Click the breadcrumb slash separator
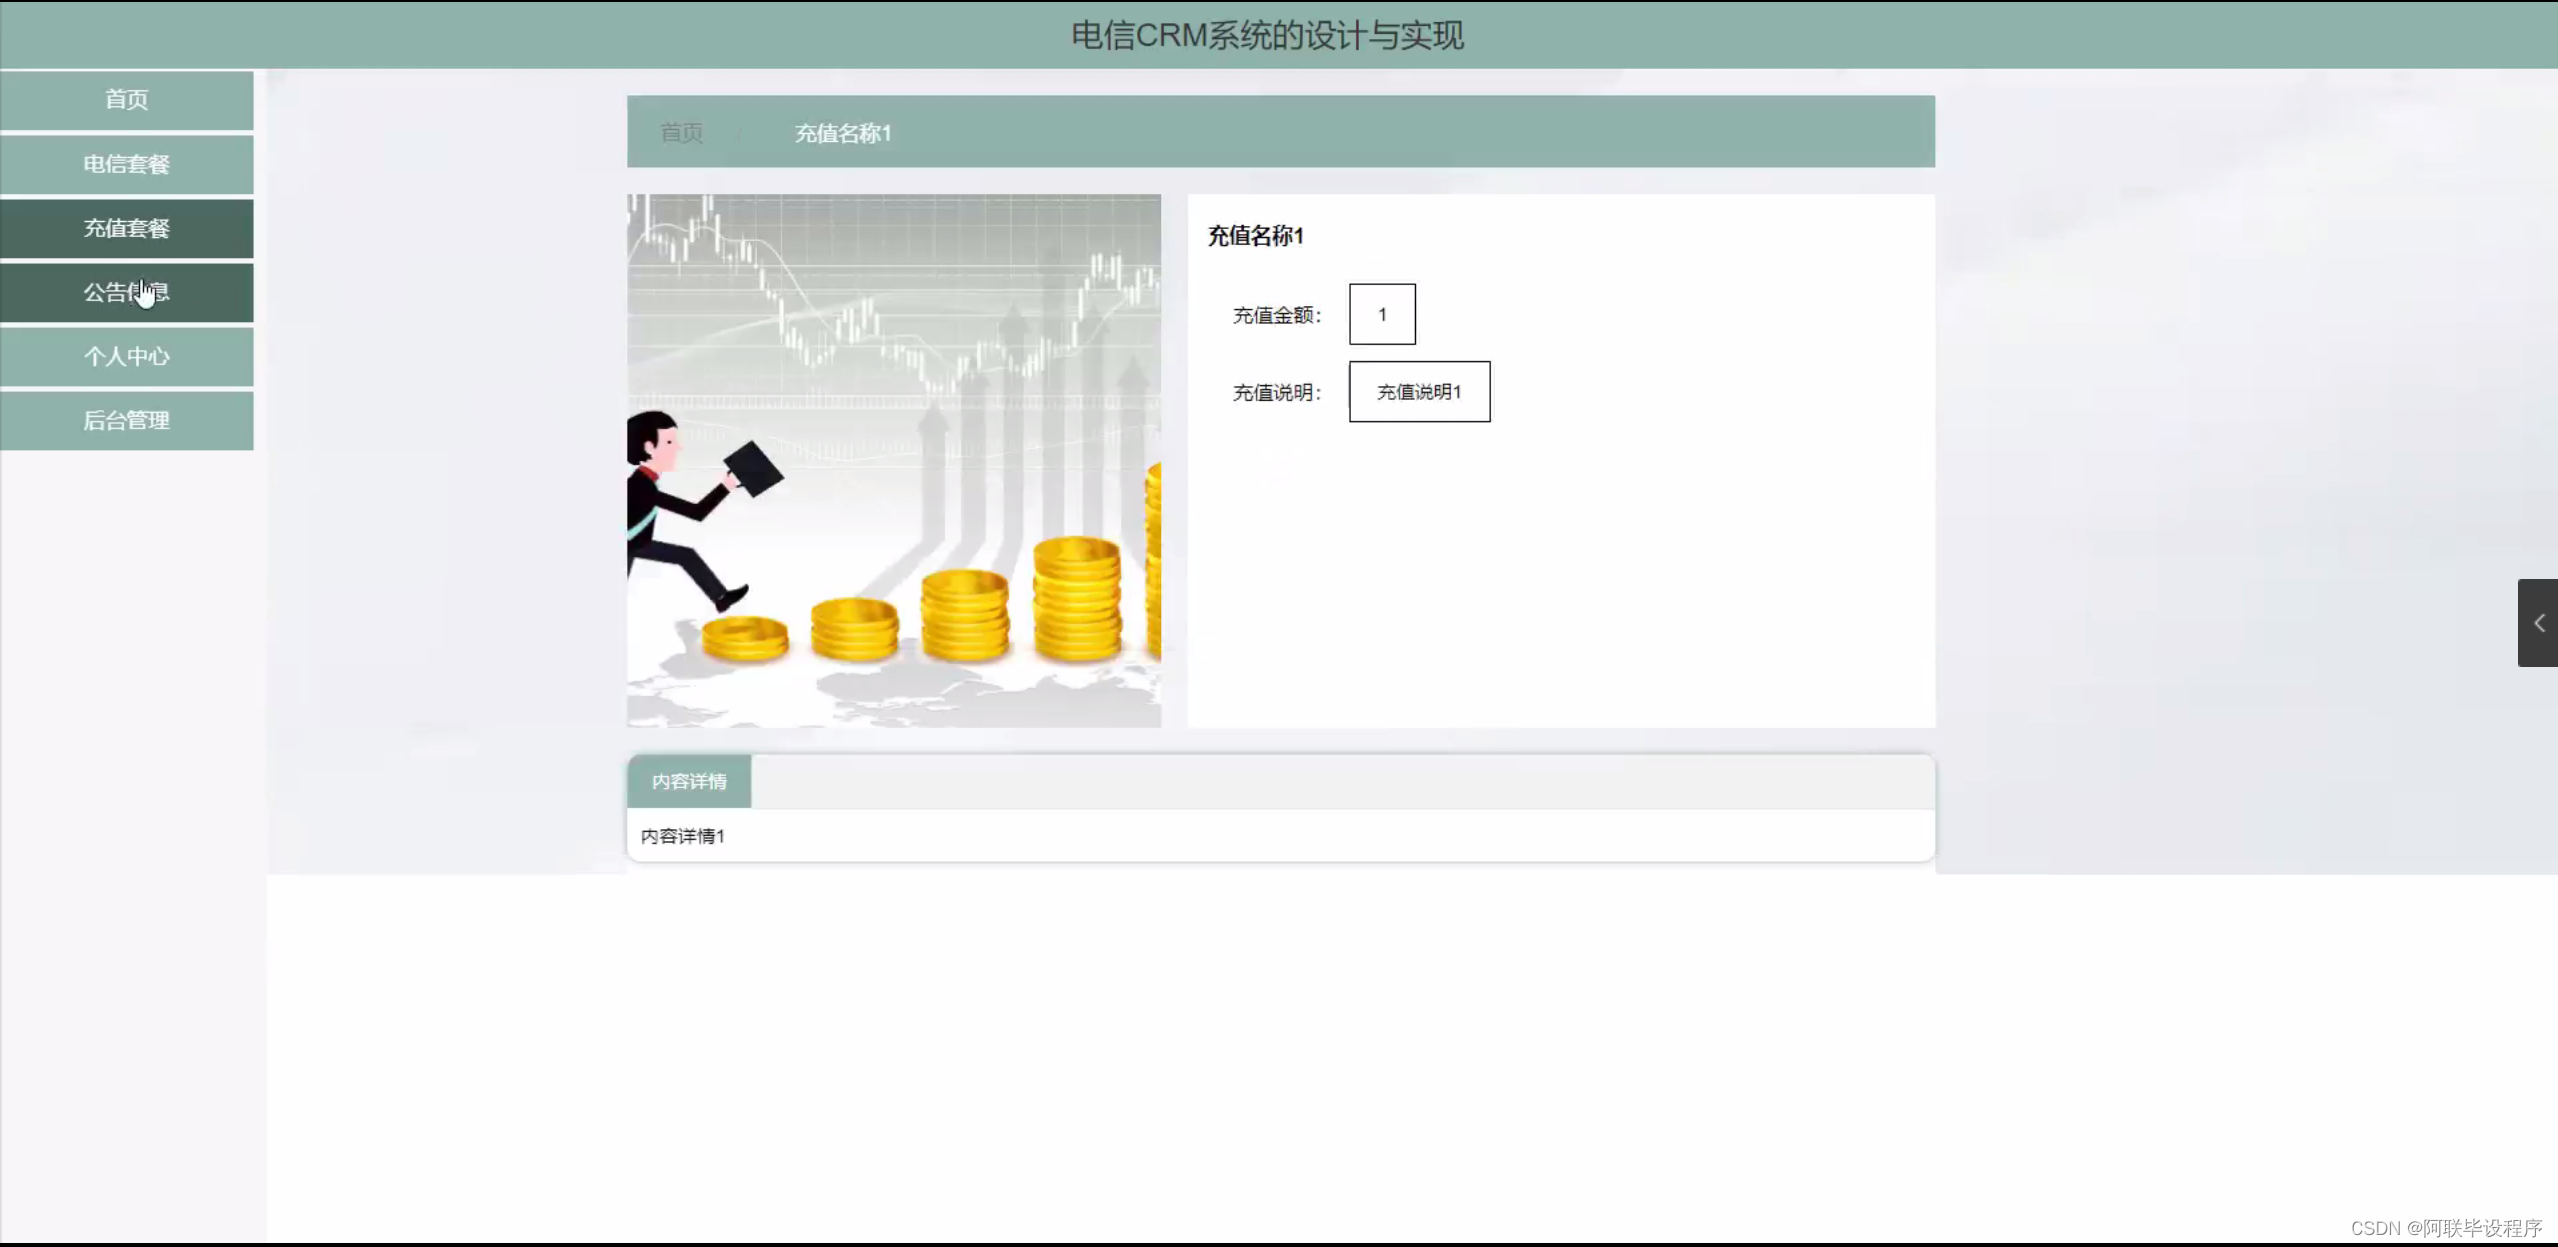 point(740,134)
